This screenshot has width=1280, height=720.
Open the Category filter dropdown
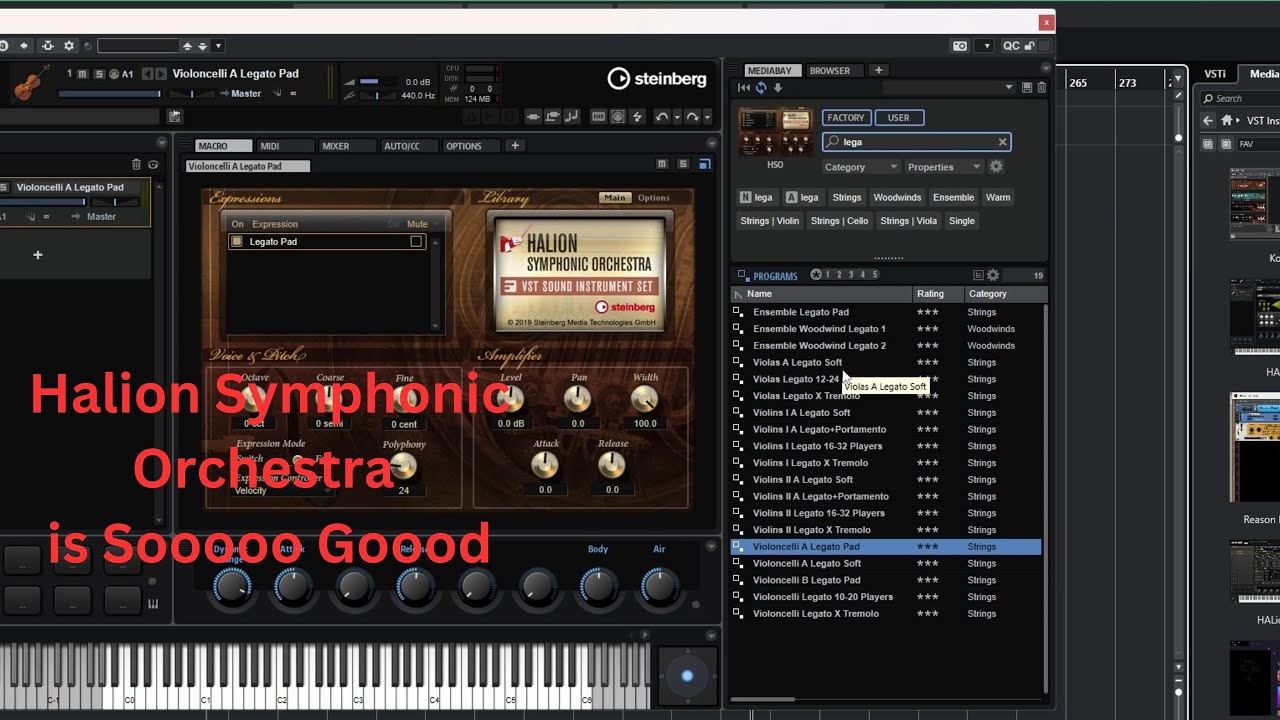(x=860, y=167)
